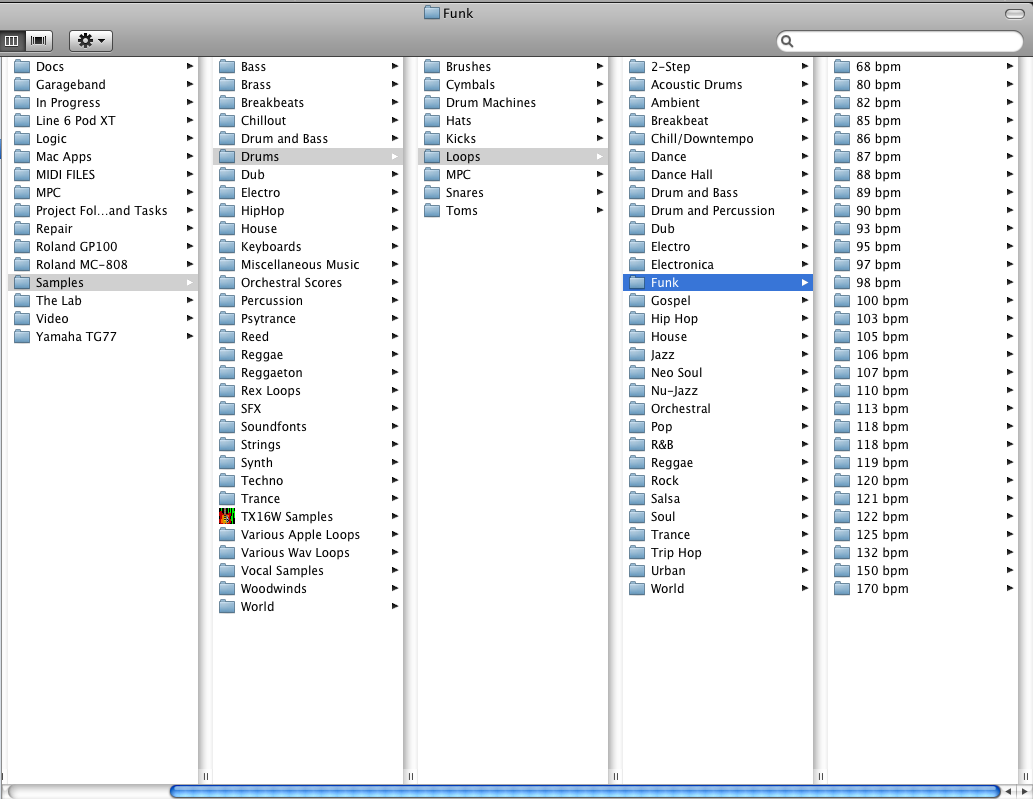Select the Garageband folder icon
This screenshot has height=799, width=1033.
22,85
